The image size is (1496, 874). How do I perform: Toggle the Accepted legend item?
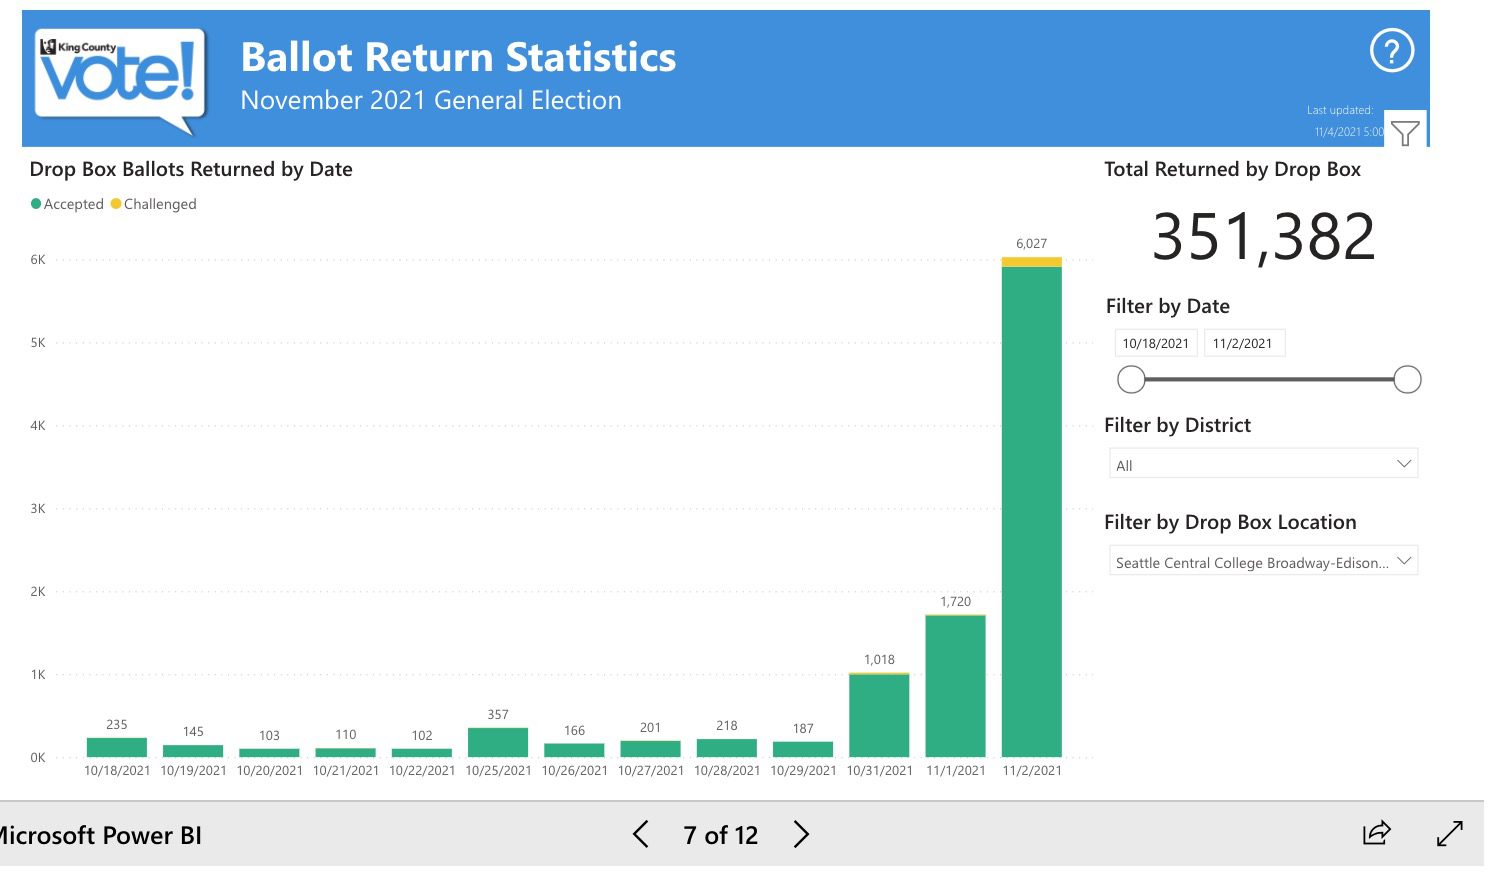68,204
